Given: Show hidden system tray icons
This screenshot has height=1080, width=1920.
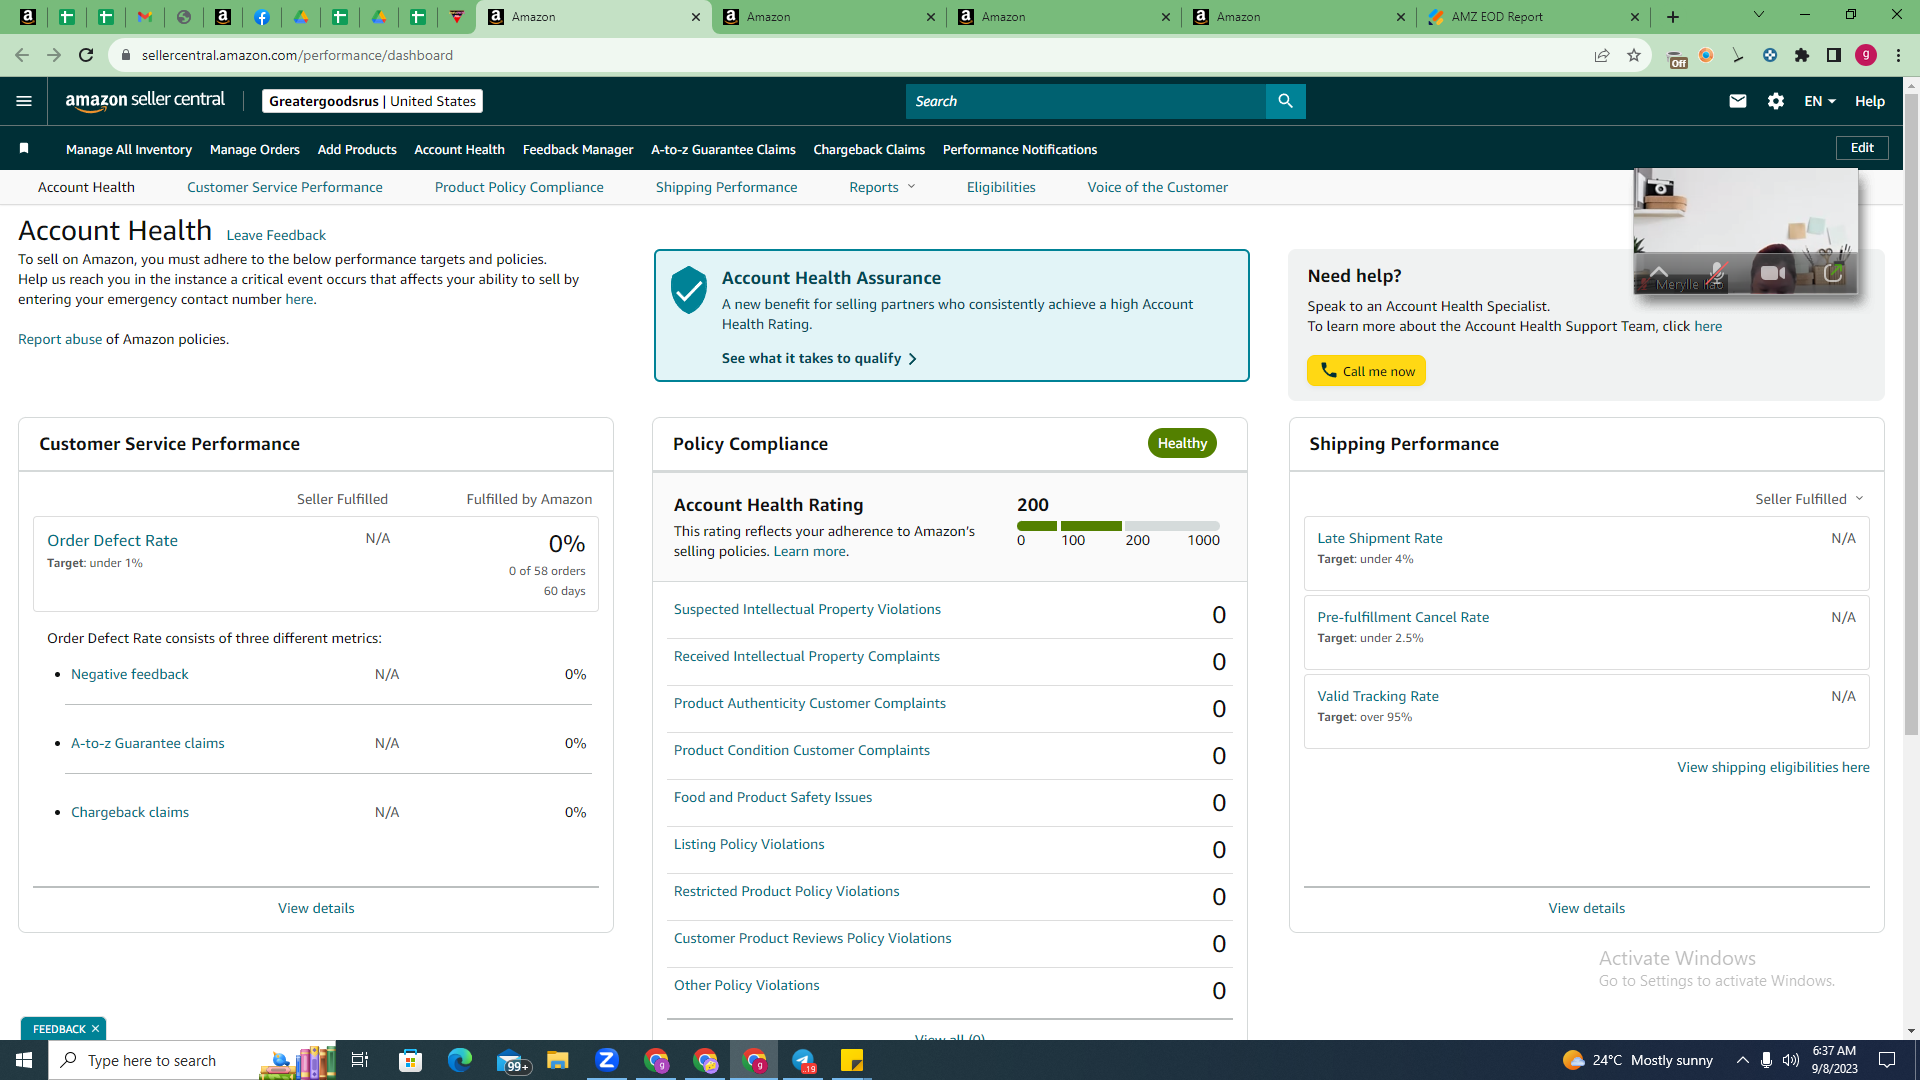Looking at the screenshot, I should (1743, 1060).
